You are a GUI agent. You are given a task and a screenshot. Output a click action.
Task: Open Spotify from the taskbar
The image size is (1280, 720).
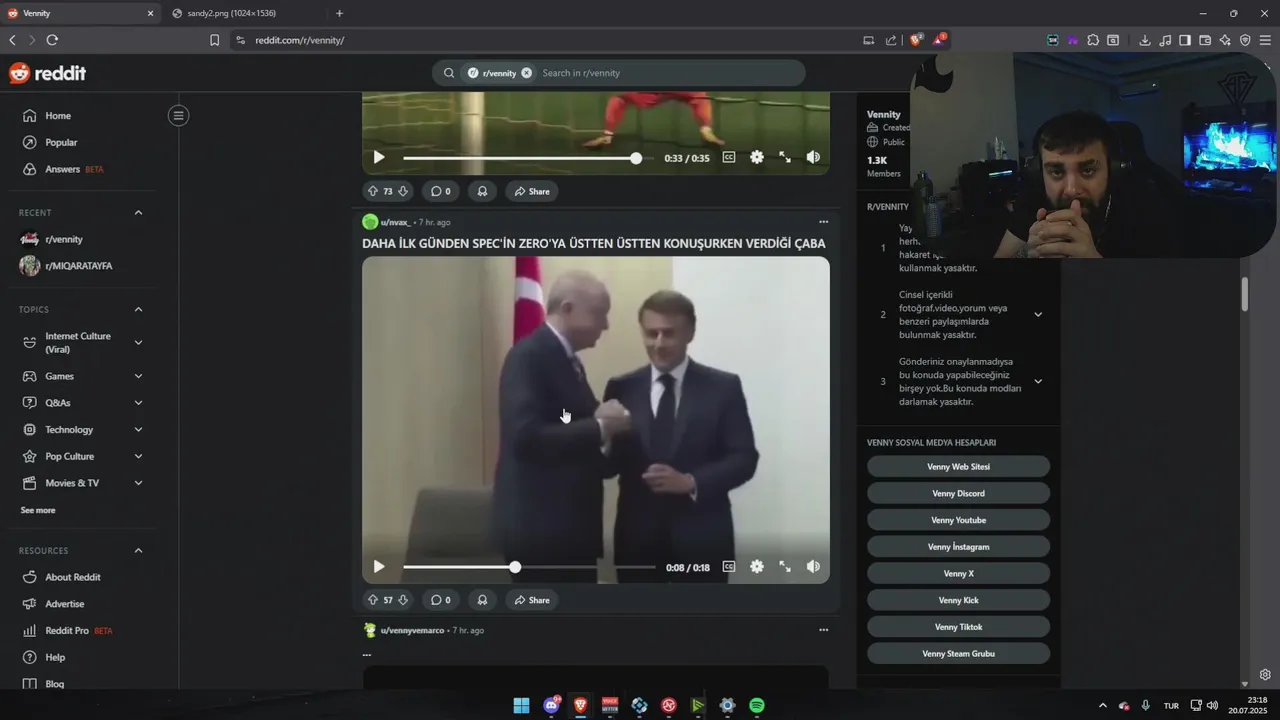pyautogui.click(x=757, y=705)
